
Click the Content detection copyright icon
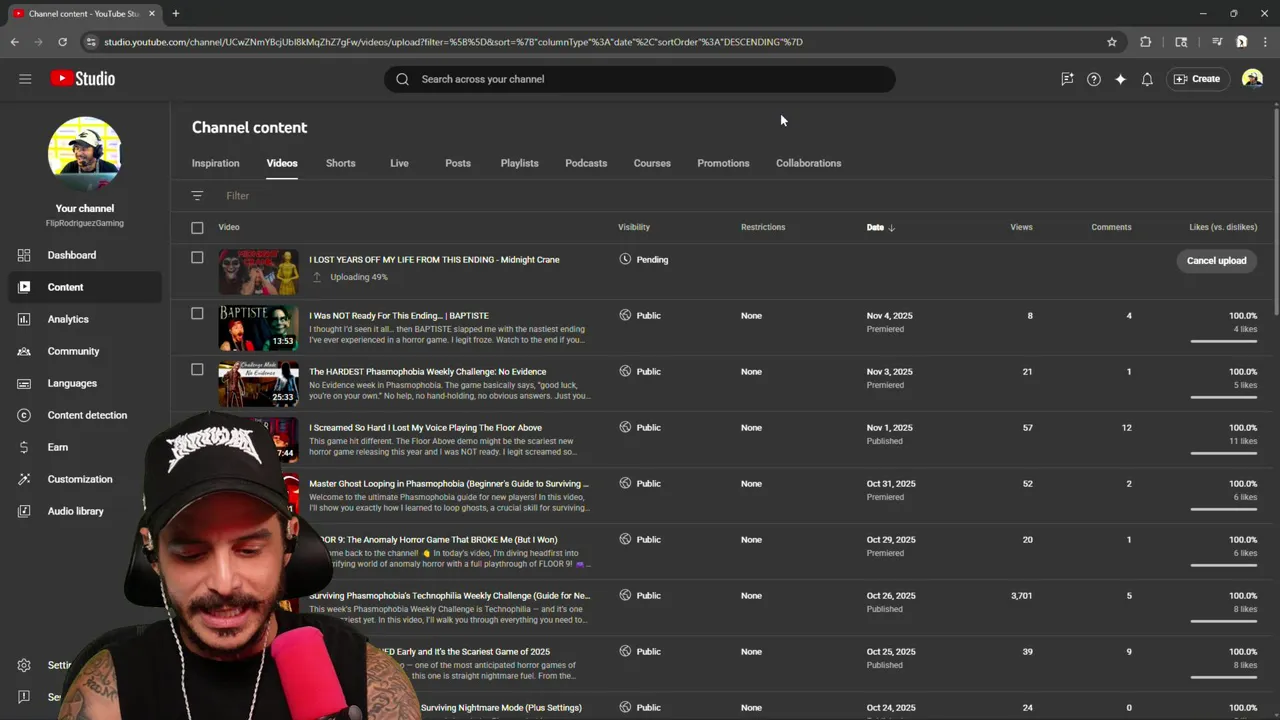pyautogui.click(x=24, y=415)
